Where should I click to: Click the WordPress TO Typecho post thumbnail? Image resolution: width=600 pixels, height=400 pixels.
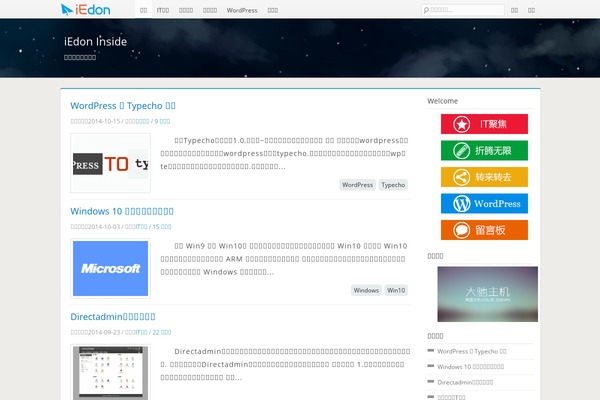pos(111,163)
